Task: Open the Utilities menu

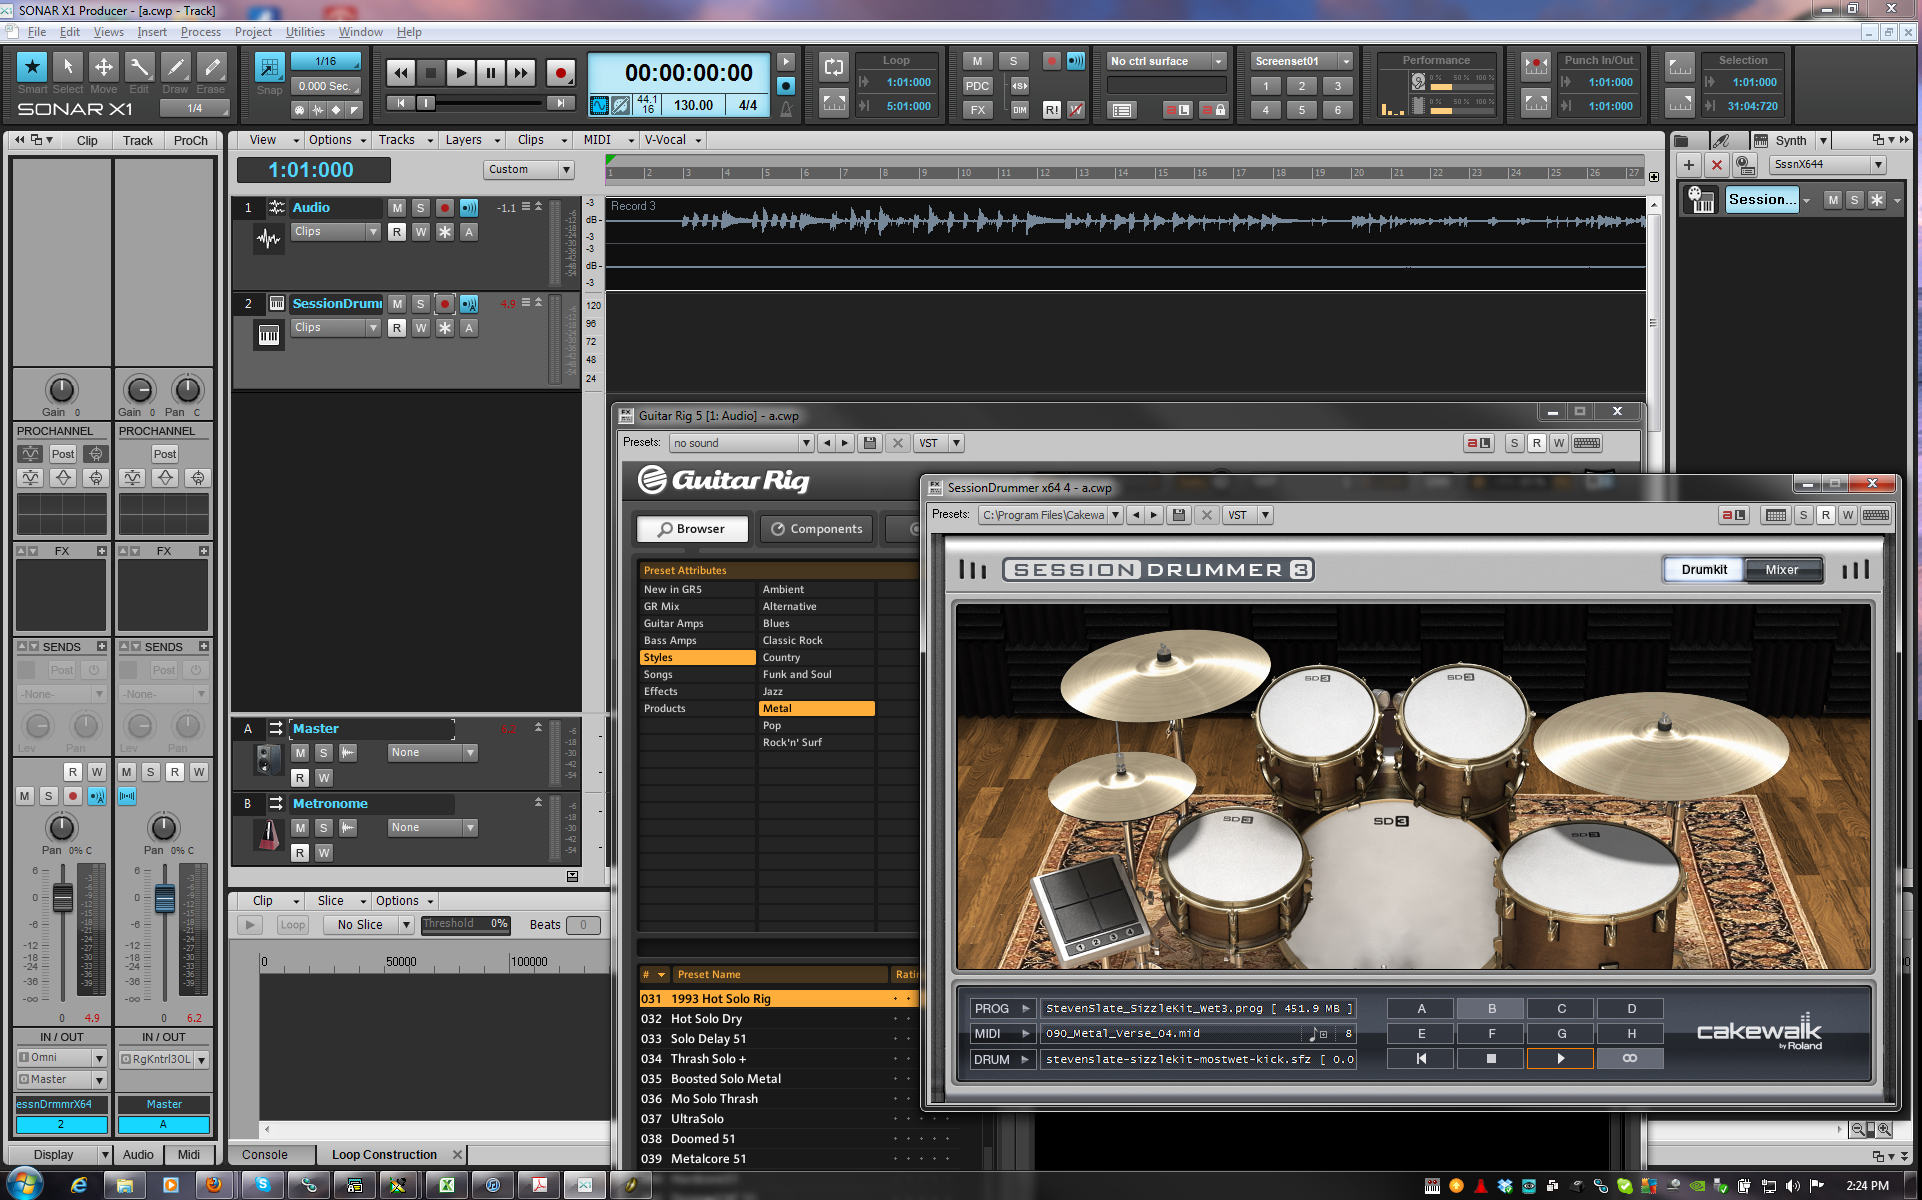Action: click(x=305, y=32)
